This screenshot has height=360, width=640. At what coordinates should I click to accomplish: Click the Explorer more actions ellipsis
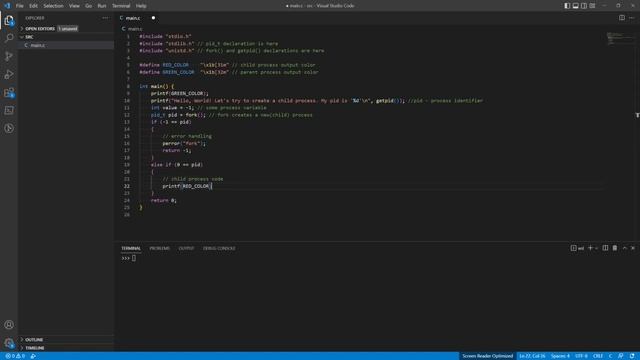(106, 18)
